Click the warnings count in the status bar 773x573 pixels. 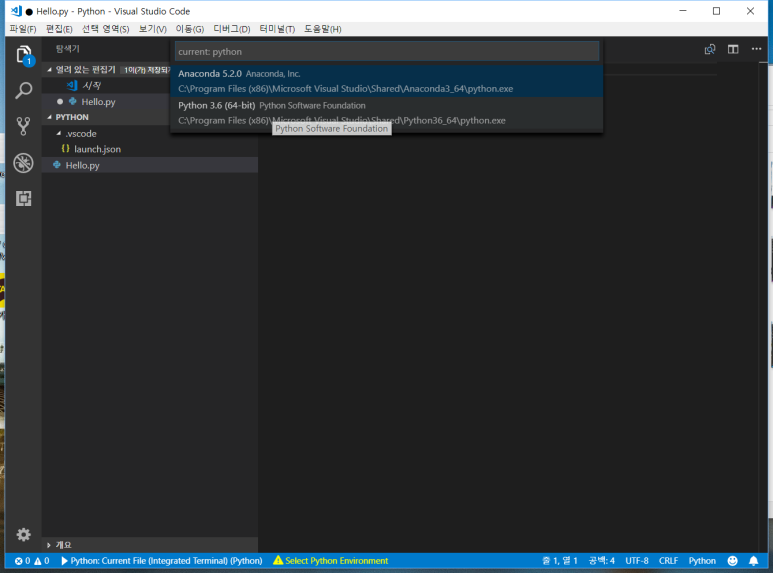(42, 561)
